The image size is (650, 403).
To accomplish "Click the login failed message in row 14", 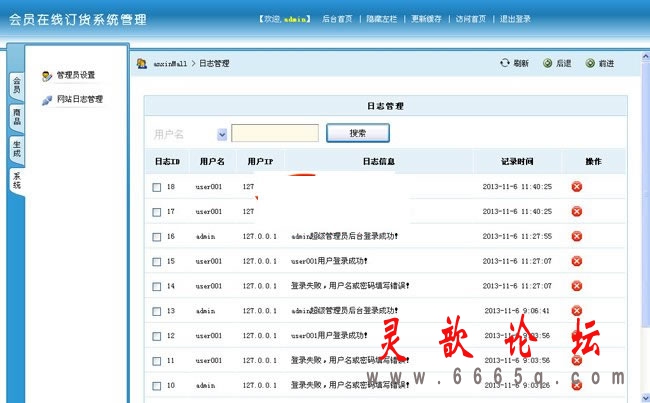I will click(x=350, y=286).
